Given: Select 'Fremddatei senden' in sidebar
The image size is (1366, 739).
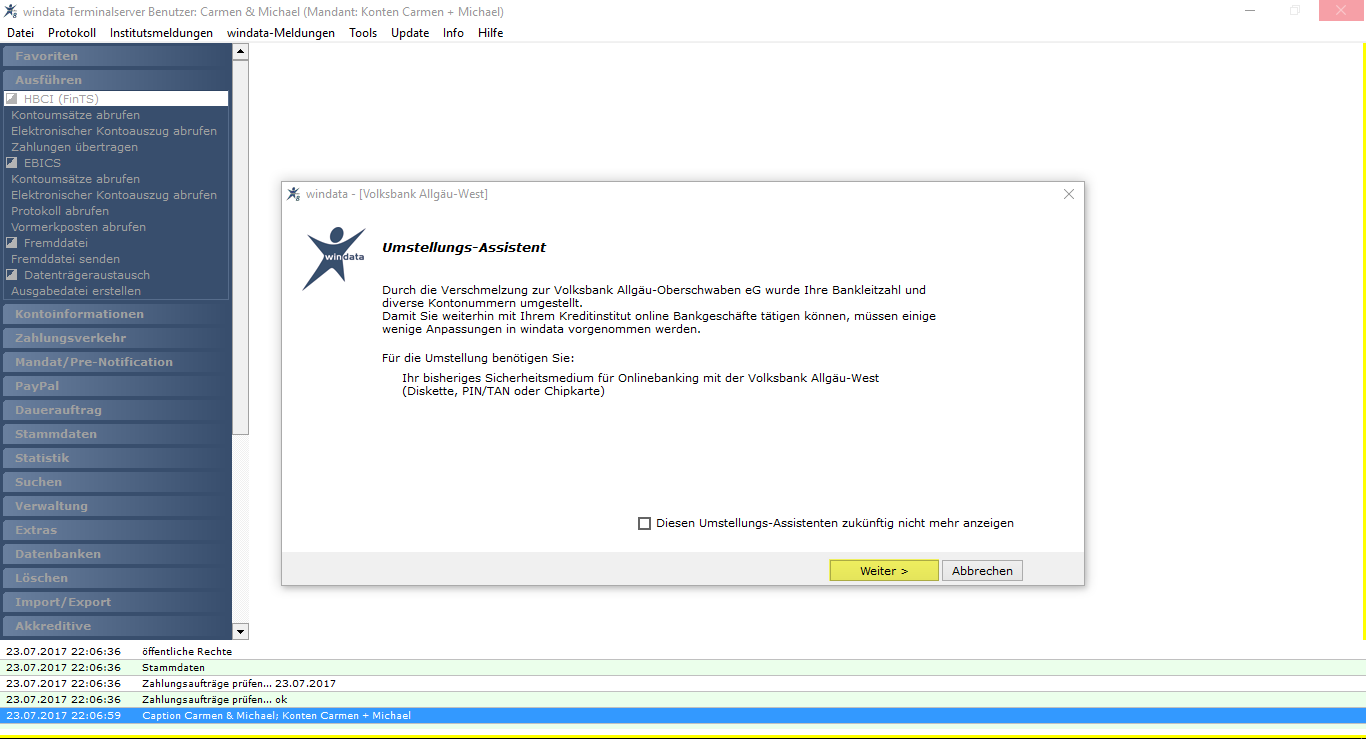Looking at the screenshot, I should 65,259.
